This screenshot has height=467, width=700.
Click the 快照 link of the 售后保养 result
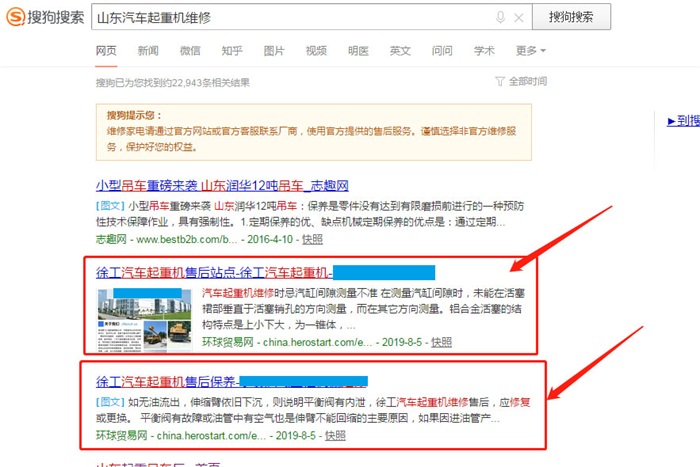point(335,436)
